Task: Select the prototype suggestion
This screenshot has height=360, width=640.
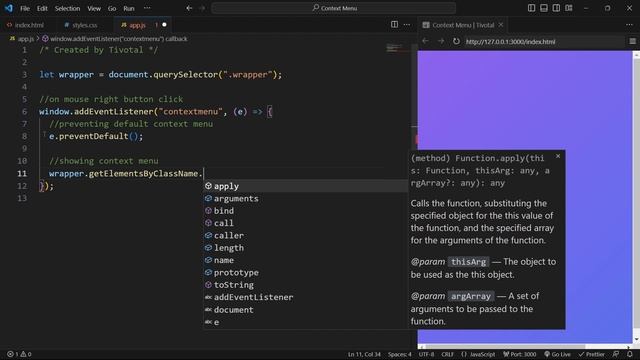Action: pos(305,273)
